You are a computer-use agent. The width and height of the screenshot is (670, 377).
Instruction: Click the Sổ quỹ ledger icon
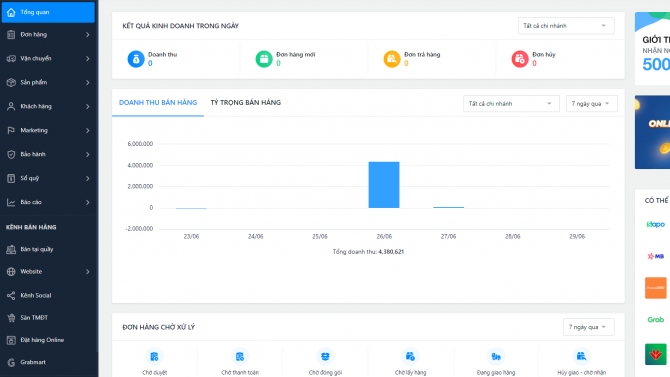pos(11,178)
